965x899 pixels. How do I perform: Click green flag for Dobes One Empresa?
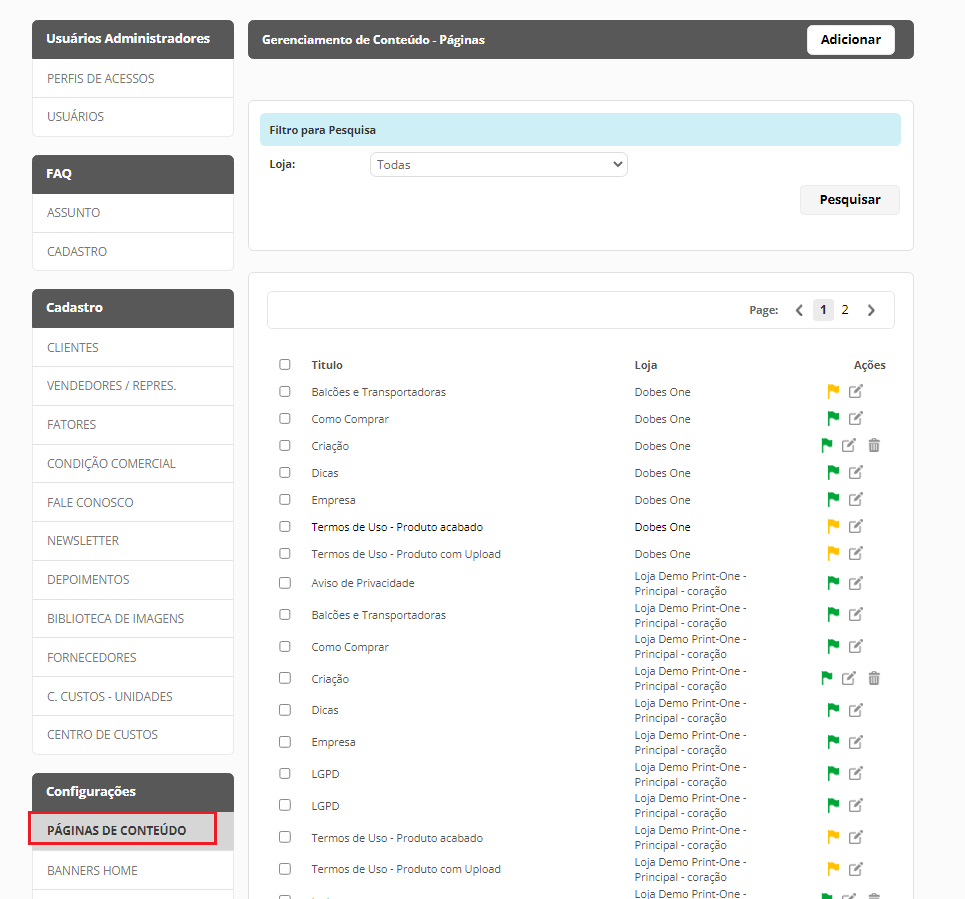(x=833, y=500)
